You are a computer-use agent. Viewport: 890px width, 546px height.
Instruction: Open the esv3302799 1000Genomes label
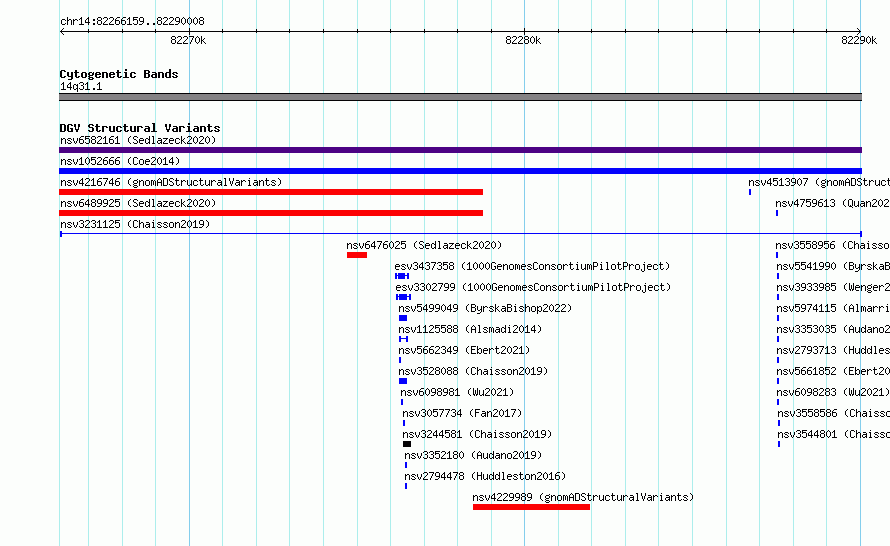click(x=533, y=287)
